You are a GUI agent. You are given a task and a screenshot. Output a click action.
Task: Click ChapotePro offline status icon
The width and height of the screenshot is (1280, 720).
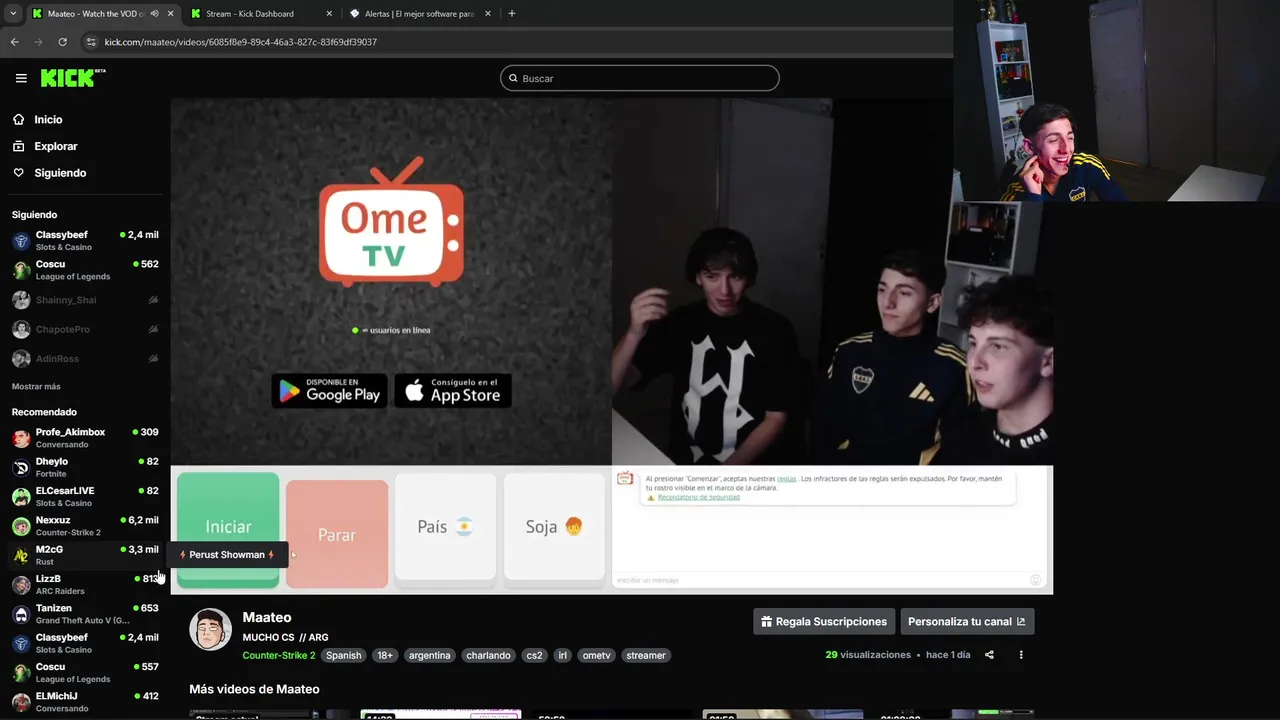coord(153,329)
